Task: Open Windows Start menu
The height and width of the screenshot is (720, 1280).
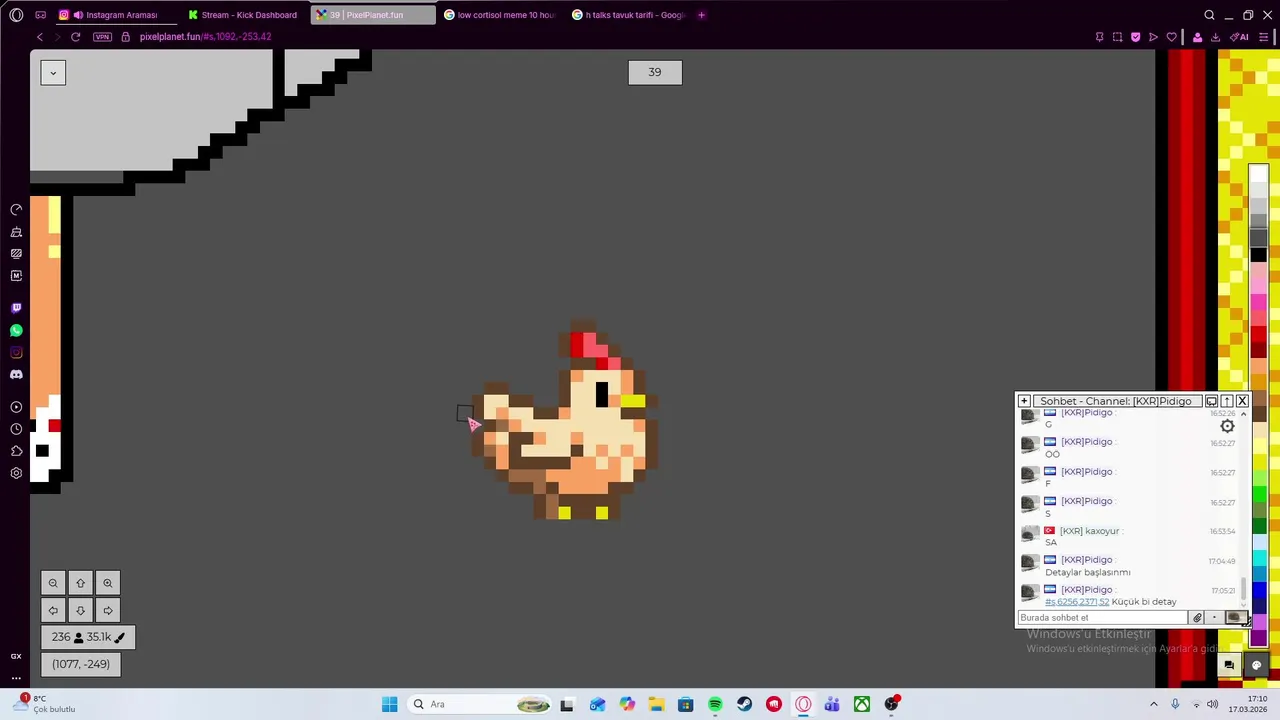Action: [389, 704]
